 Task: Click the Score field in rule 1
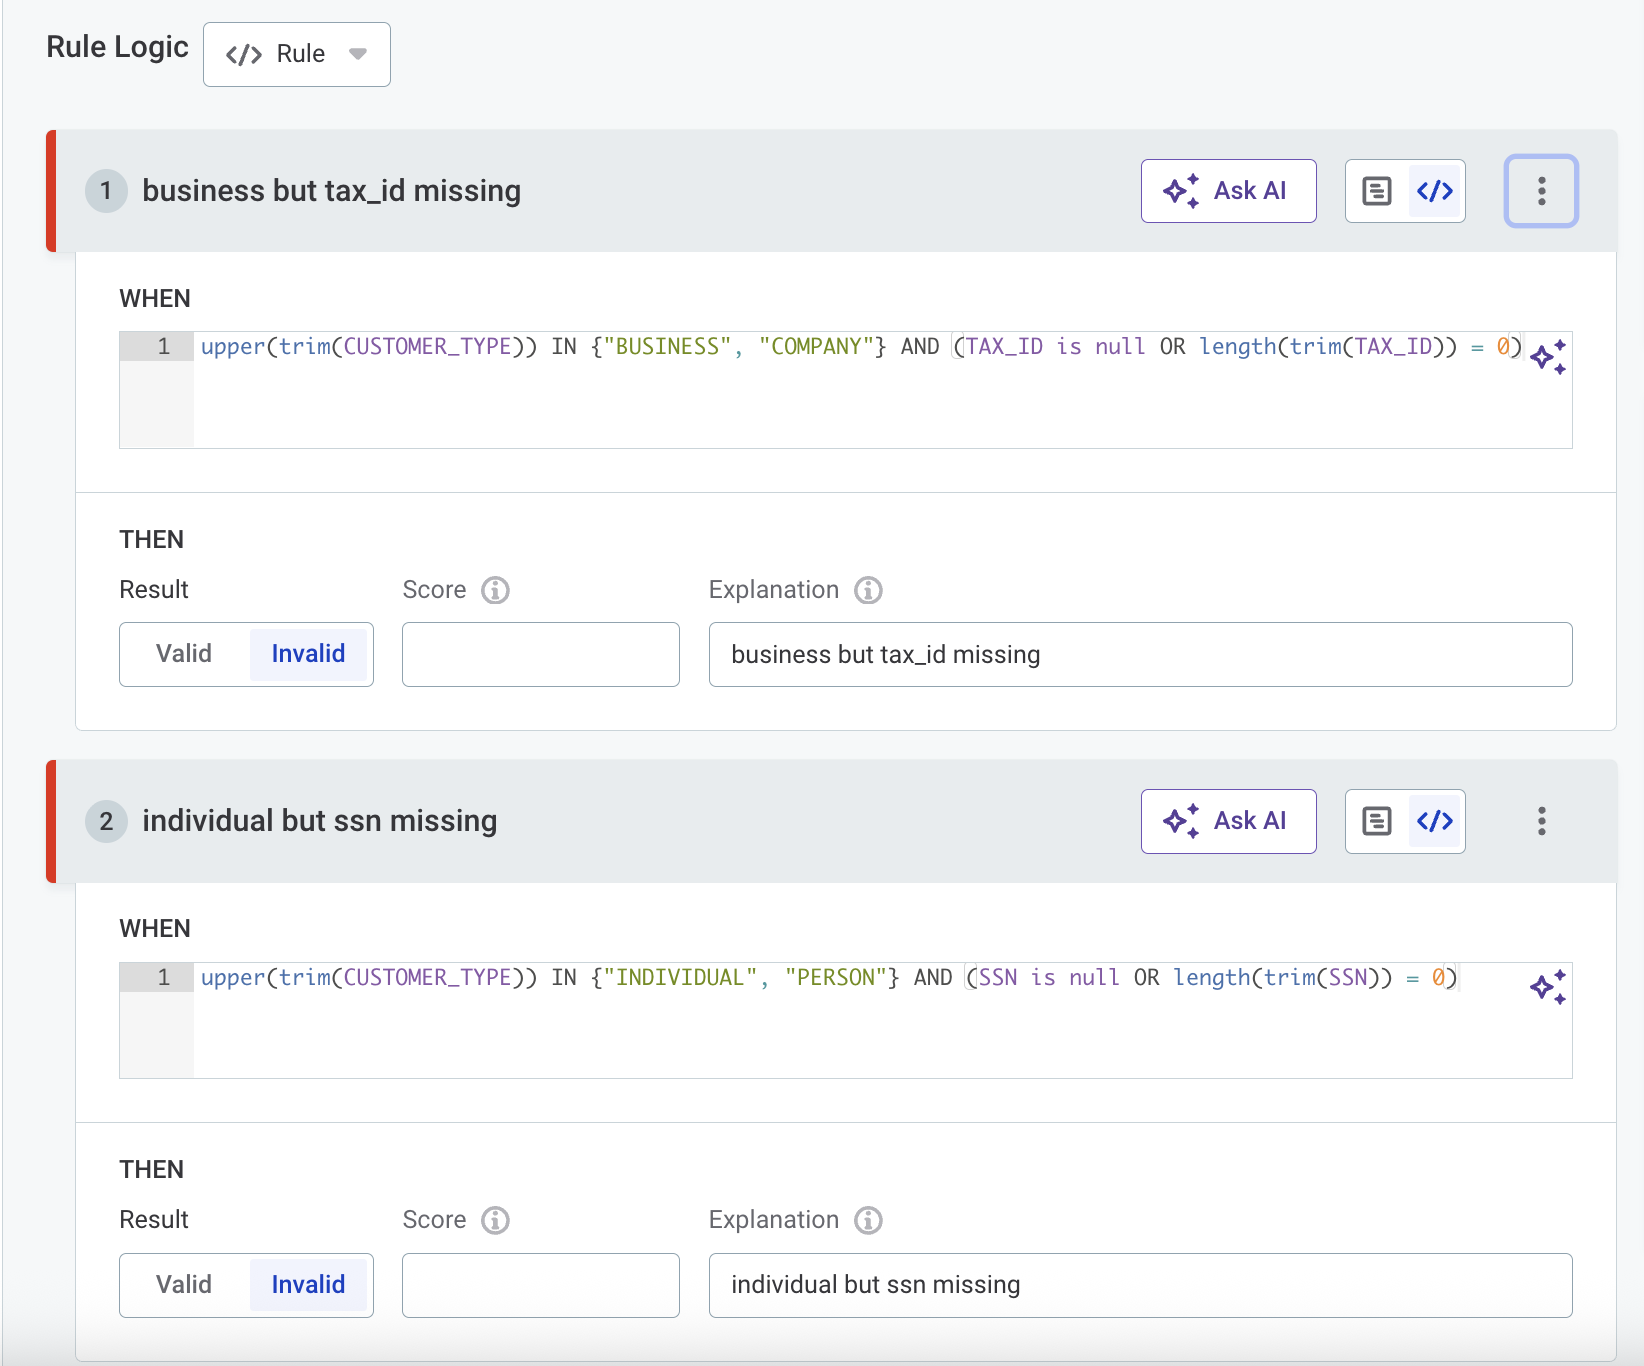(540, 654)
